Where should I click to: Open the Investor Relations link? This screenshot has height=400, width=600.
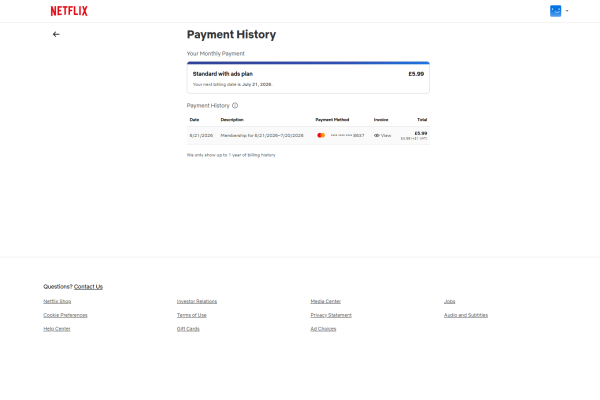197,302
